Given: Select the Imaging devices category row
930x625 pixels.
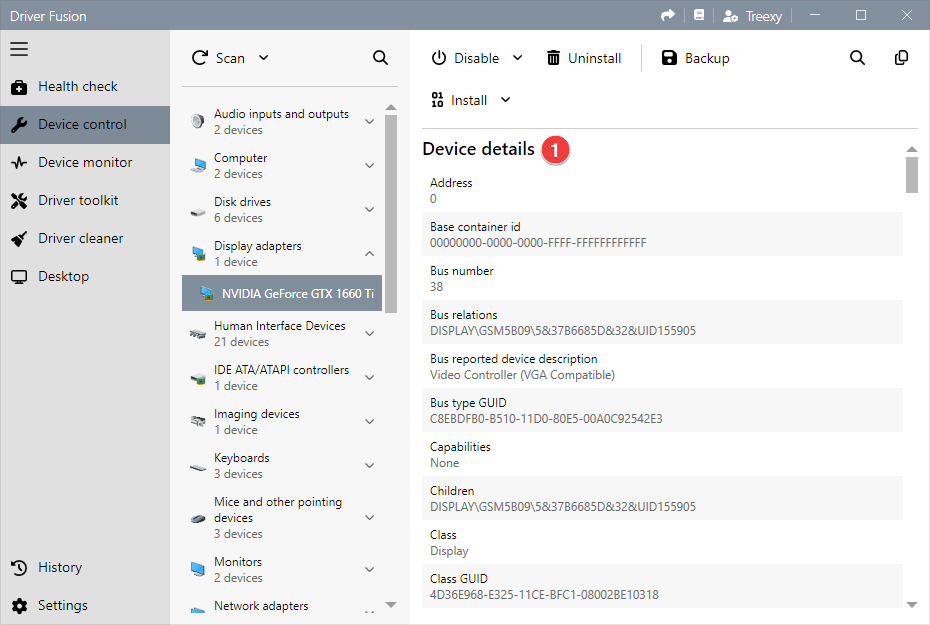Looking at the screenshot, I should pos(282,422).
